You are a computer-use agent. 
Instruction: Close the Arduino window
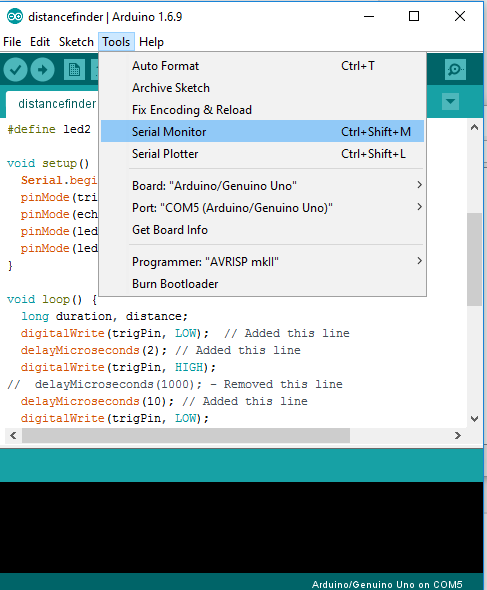tap(460, 16)
